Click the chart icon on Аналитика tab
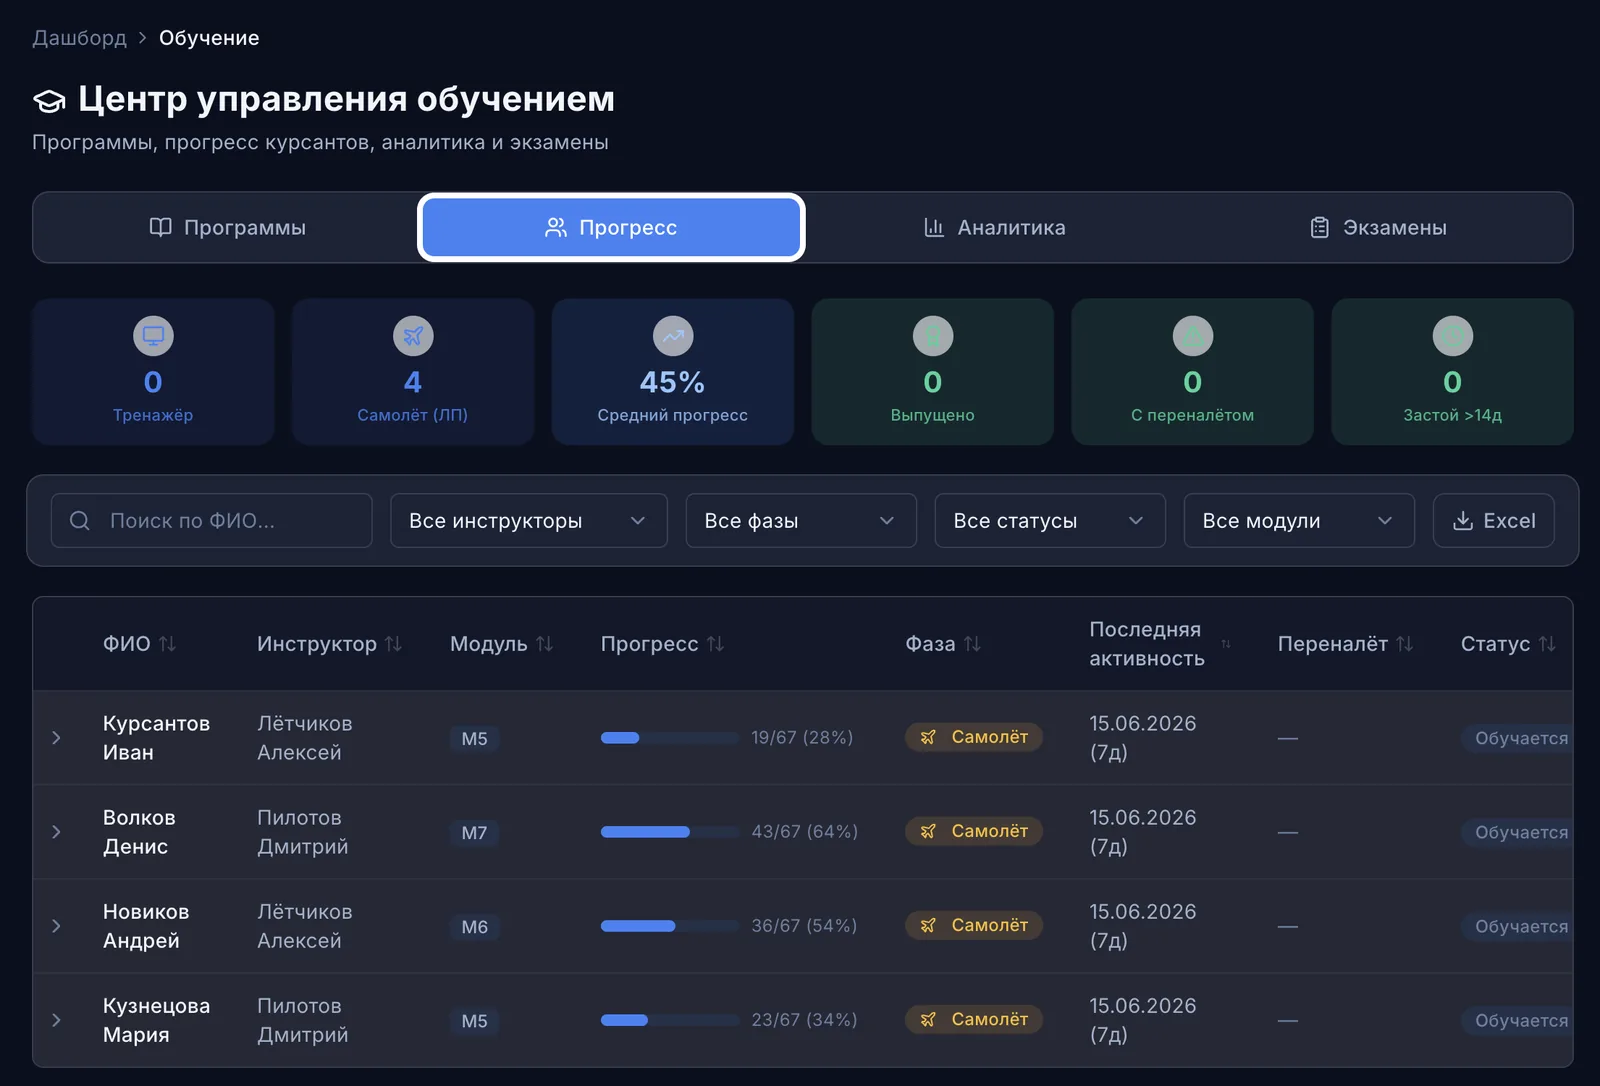Image resolution: width=1600 pixels, height=1086 pixels. [934, 227]
